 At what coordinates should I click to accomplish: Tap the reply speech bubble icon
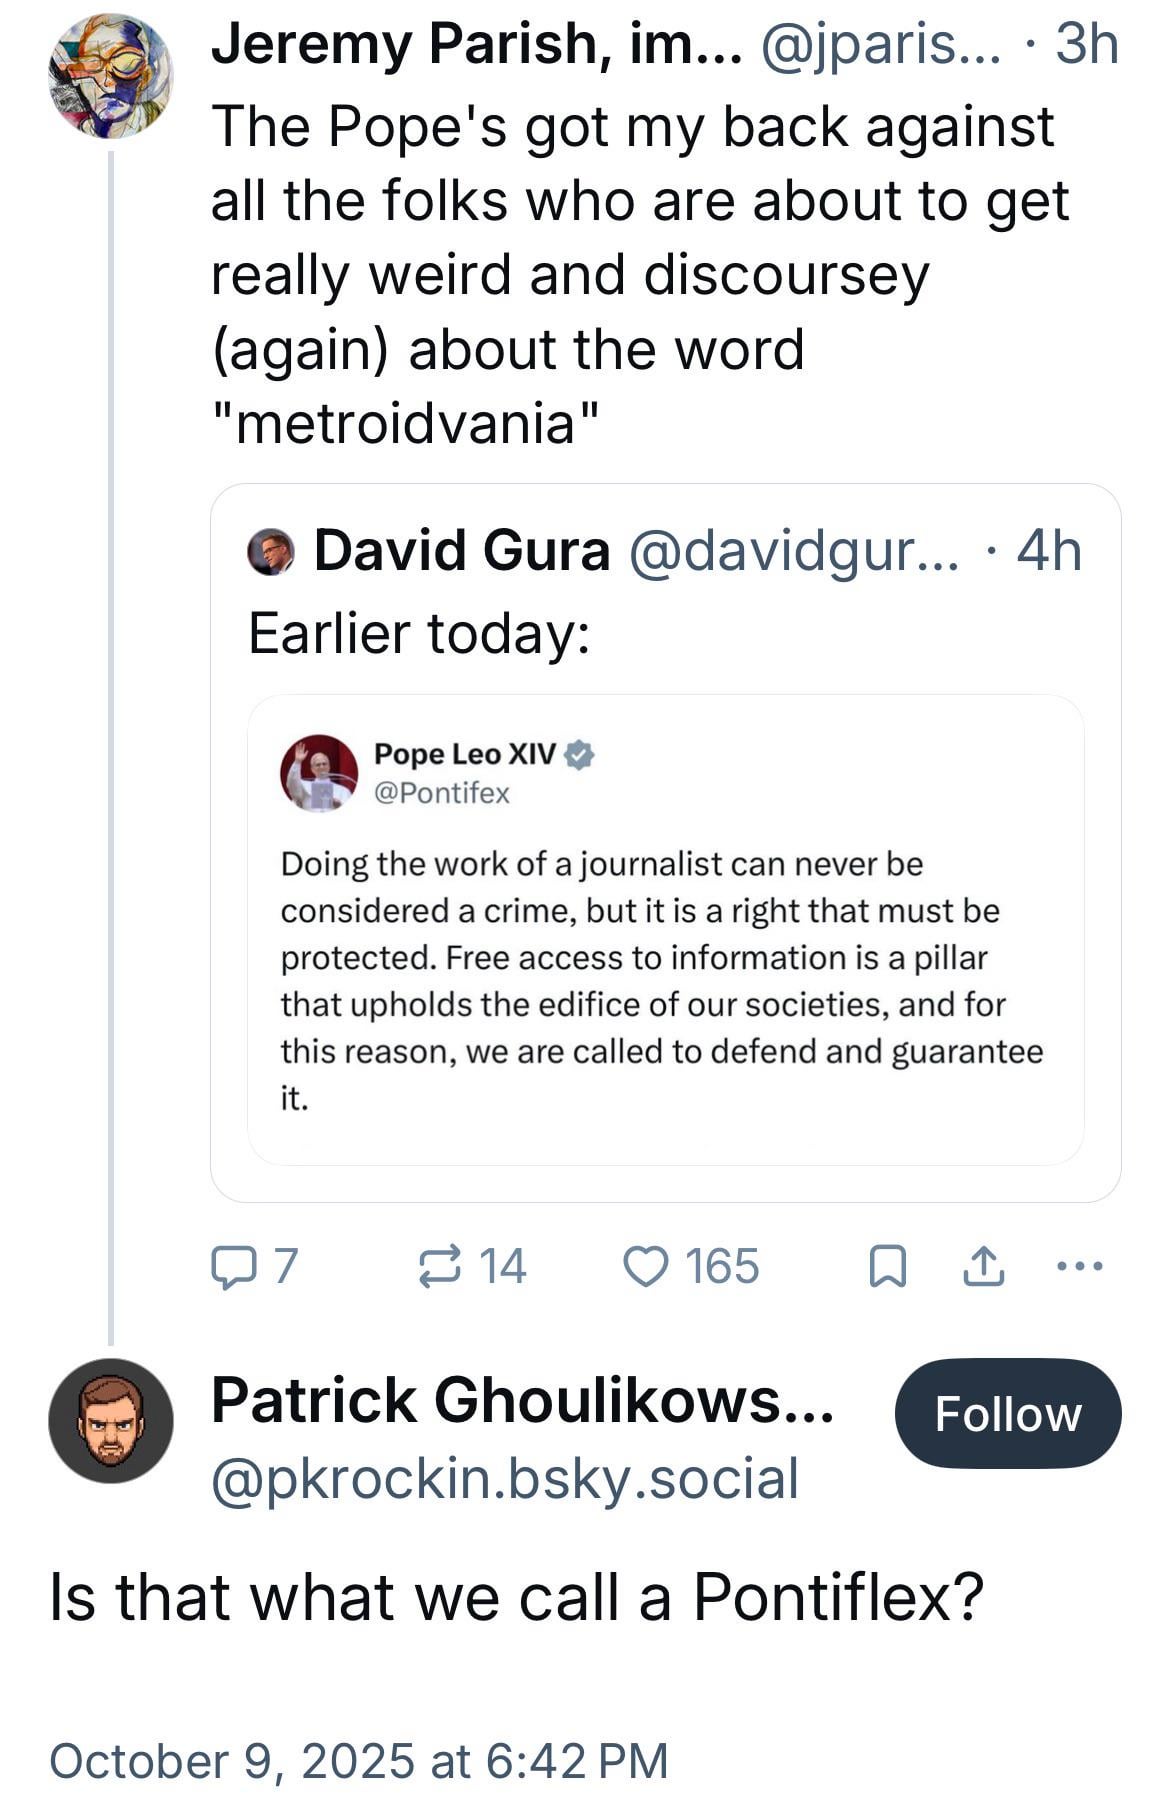(231, 1267)
